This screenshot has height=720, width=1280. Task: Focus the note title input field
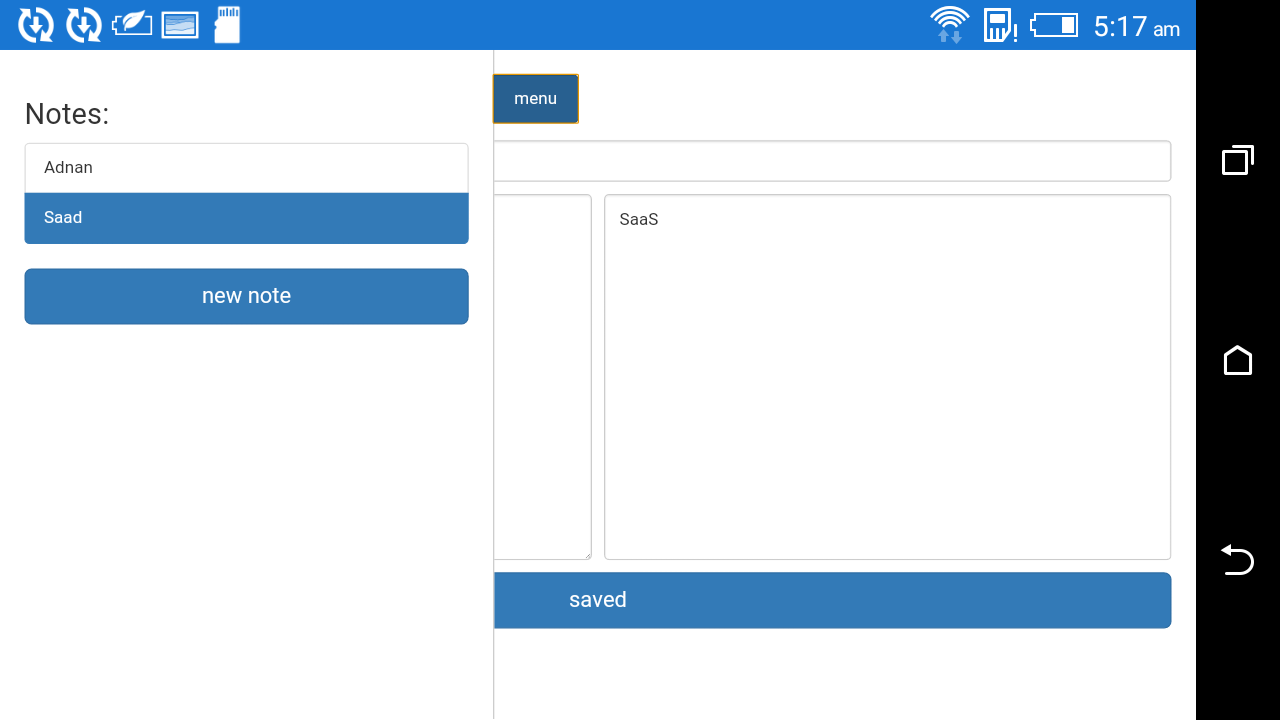[830, 161]
